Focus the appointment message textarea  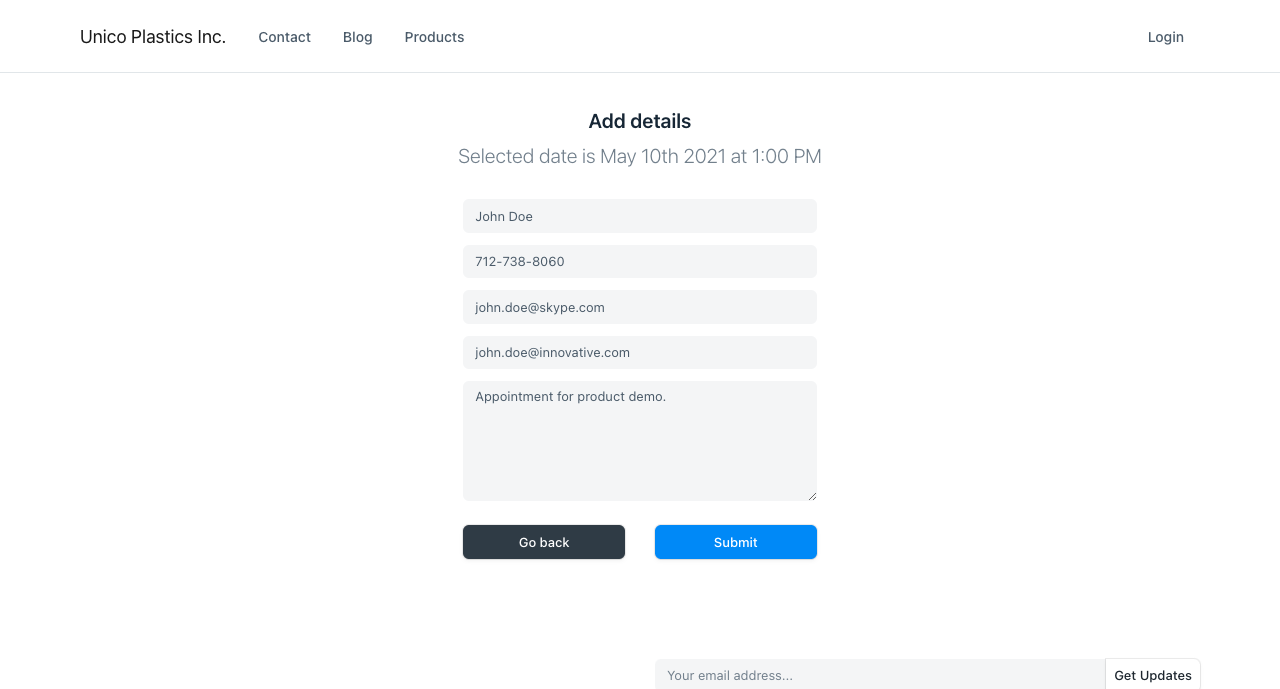[640, 450]
